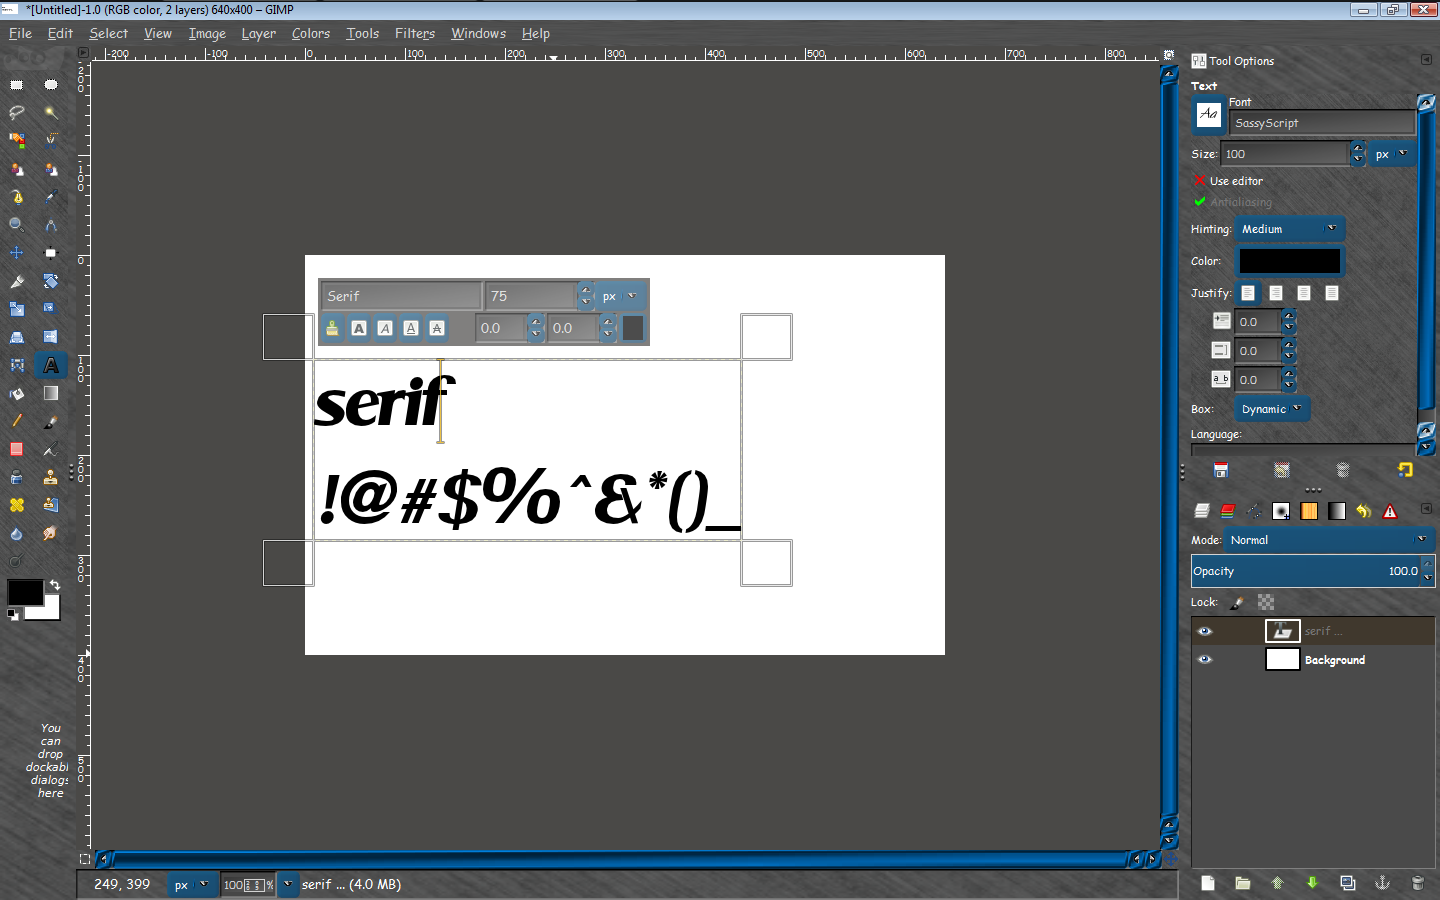Open the Layer menu

click(x=258, y=33)
